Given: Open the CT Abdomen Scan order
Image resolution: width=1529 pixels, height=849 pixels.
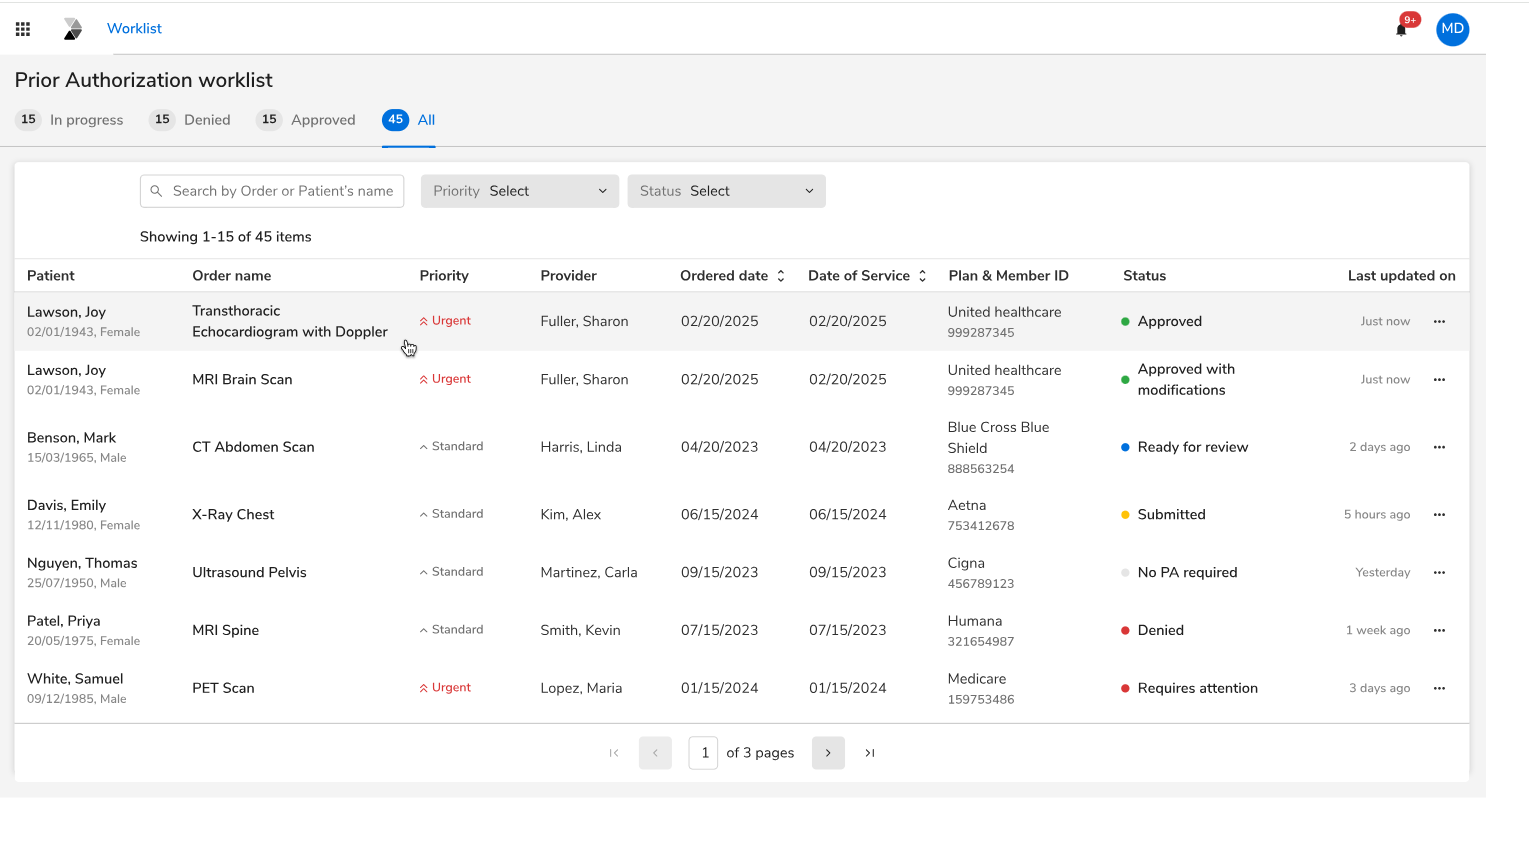Looking at the screenshot, I should click(x=253, y=447).
